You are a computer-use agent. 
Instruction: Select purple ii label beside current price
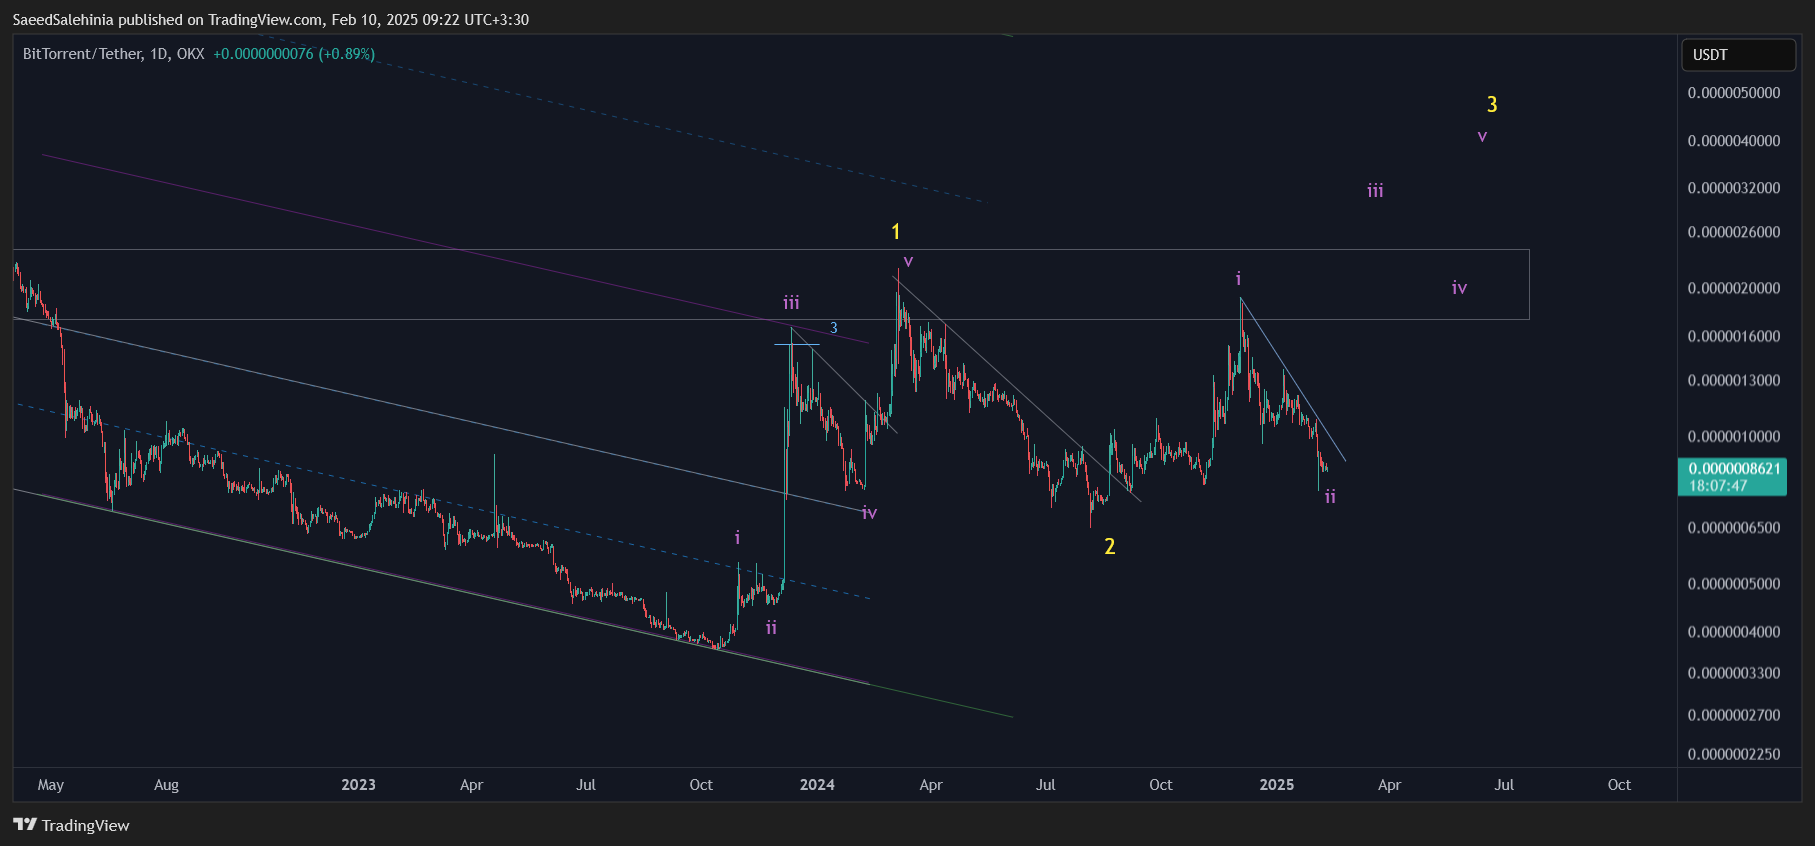[1330, 497]
